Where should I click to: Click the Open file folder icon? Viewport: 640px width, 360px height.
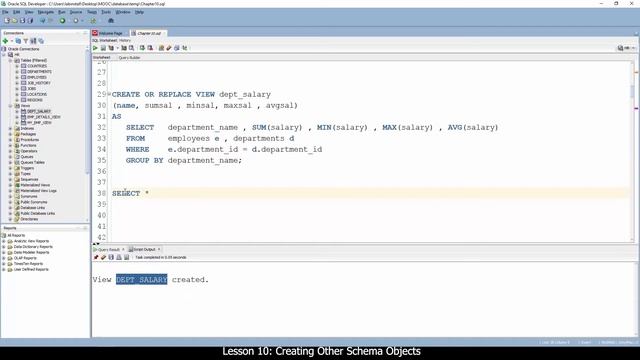15,20
